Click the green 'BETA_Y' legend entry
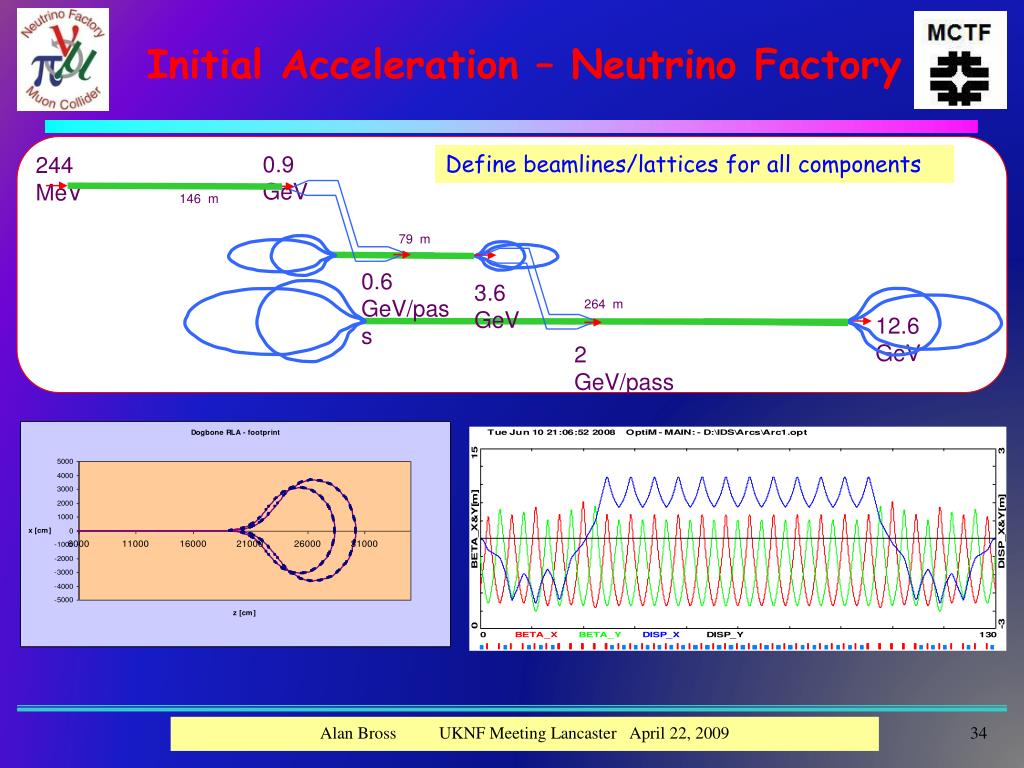 [600, 634]
